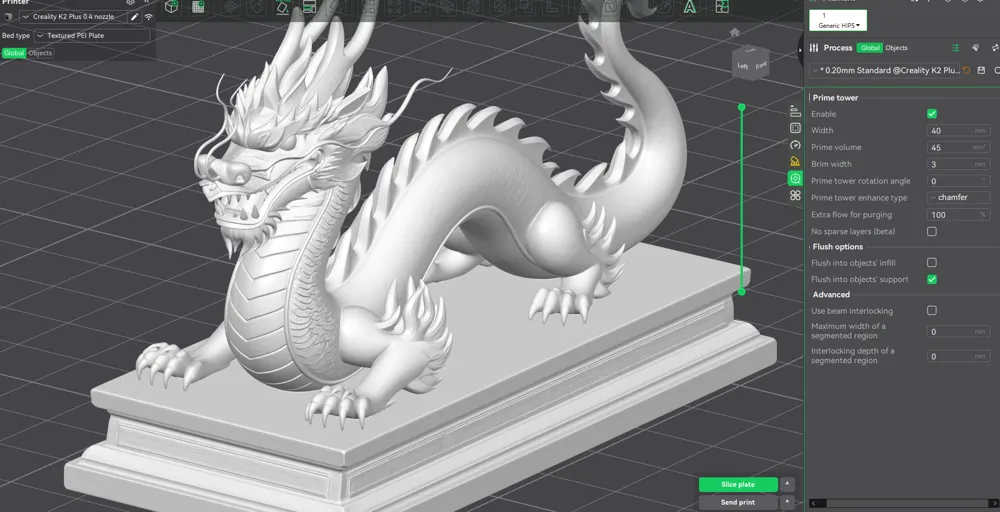Click the Lay on face toolbar icon
The width and height of the screenshot is (1000, 512).
click(x=283, y=6)
